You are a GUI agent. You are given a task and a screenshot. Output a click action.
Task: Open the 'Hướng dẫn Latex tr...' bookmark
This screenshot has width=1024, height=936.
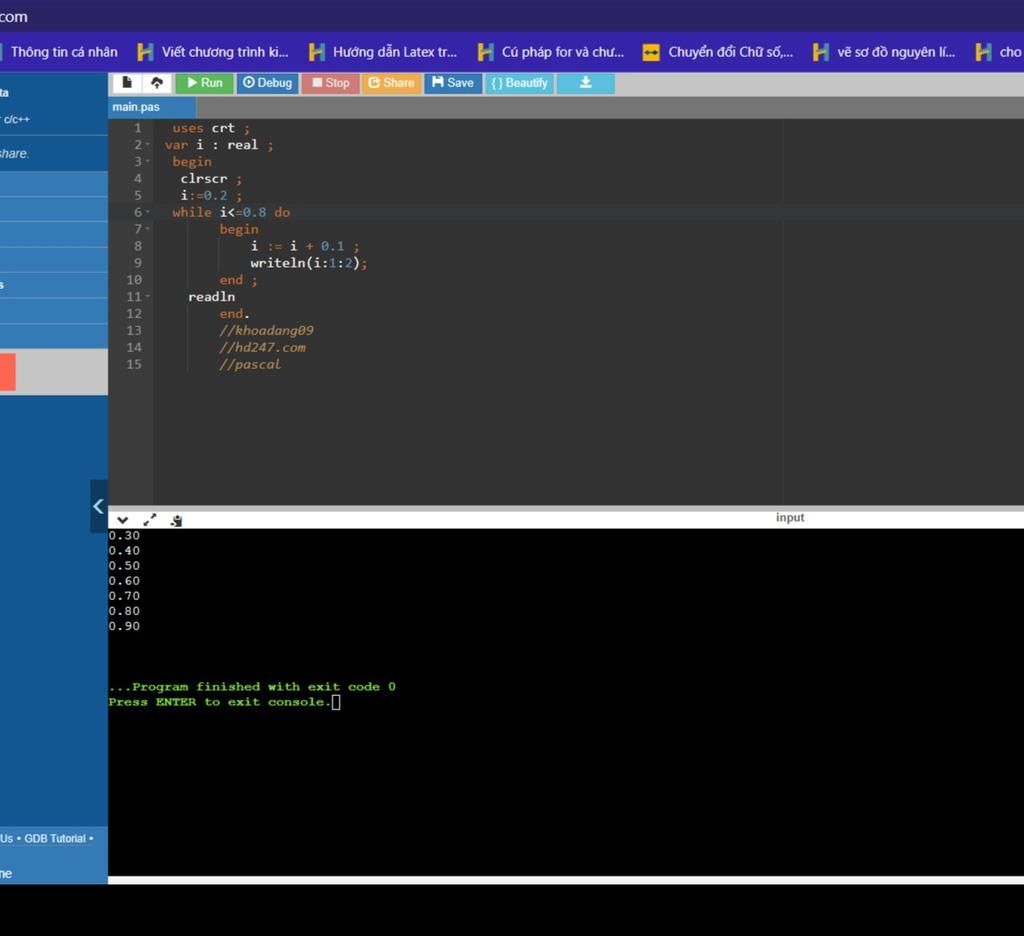(x=383, y=52)
